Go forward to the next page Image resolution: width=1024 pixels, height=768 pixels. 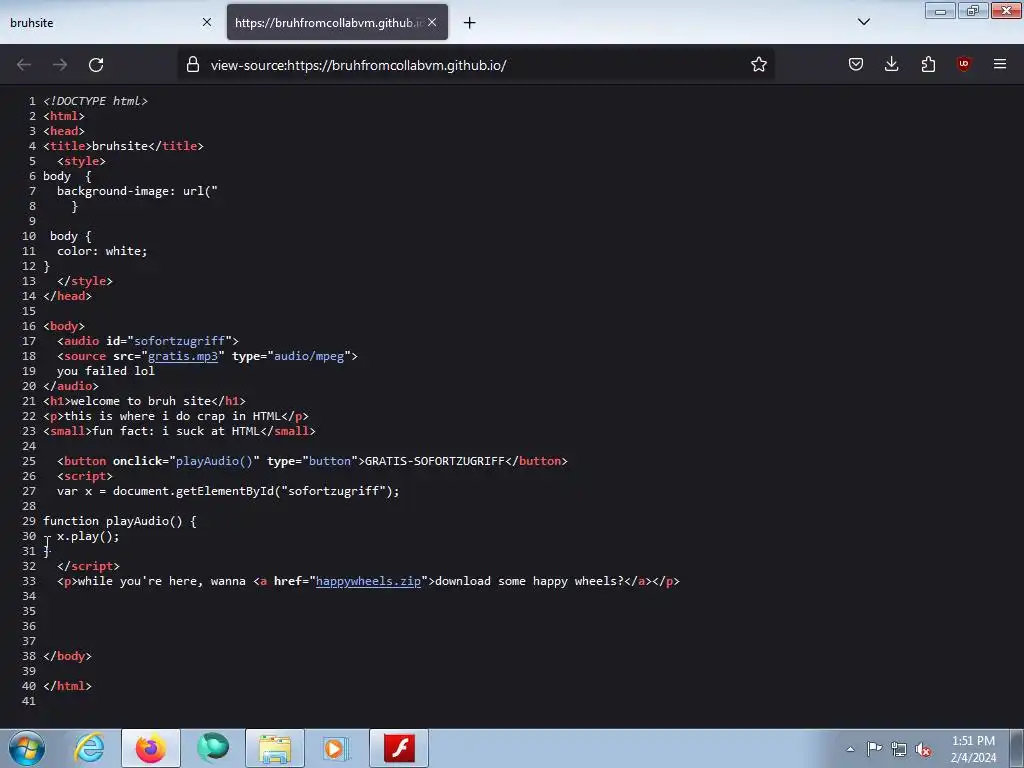pyautogui.click(x=60, y=65)
